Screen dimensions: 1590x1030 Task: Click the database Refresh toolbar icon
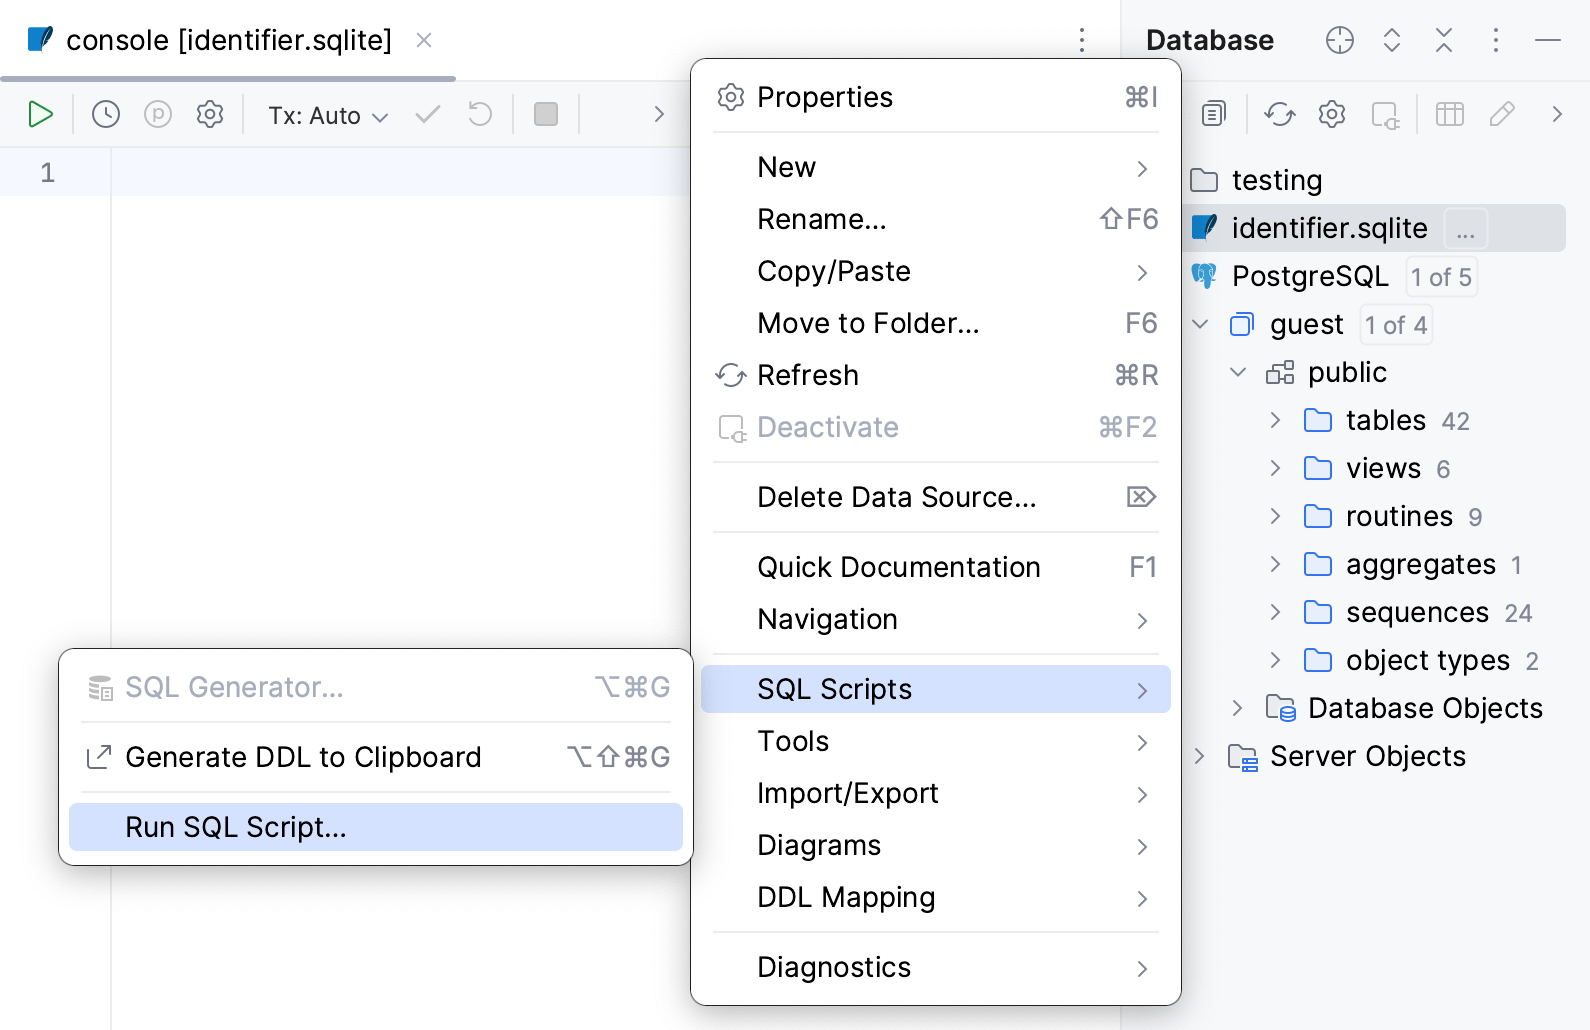click(1280, 115)
